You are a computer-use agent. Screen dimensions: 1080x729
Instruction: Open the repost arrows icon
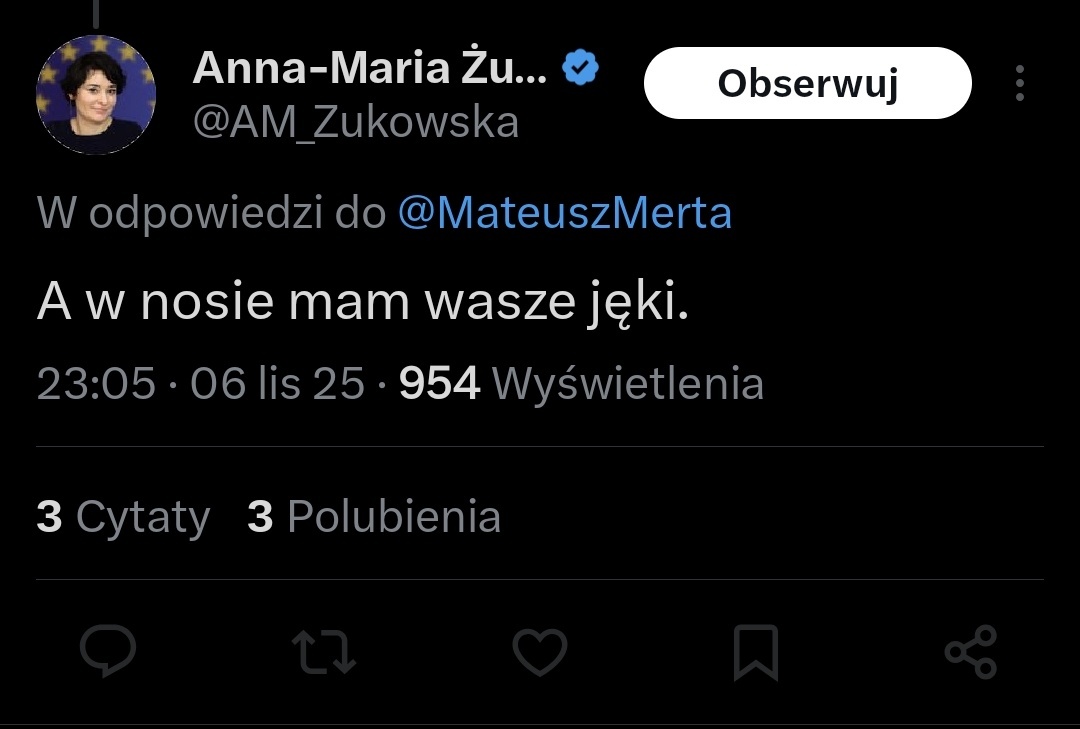tap(324, 652)
